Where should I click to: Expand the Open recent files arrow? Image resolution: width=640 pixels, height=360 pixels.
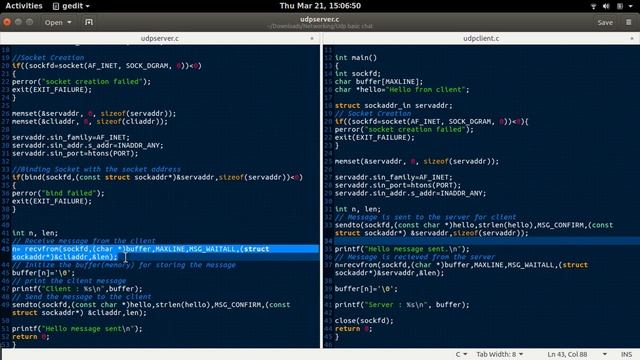69,22
